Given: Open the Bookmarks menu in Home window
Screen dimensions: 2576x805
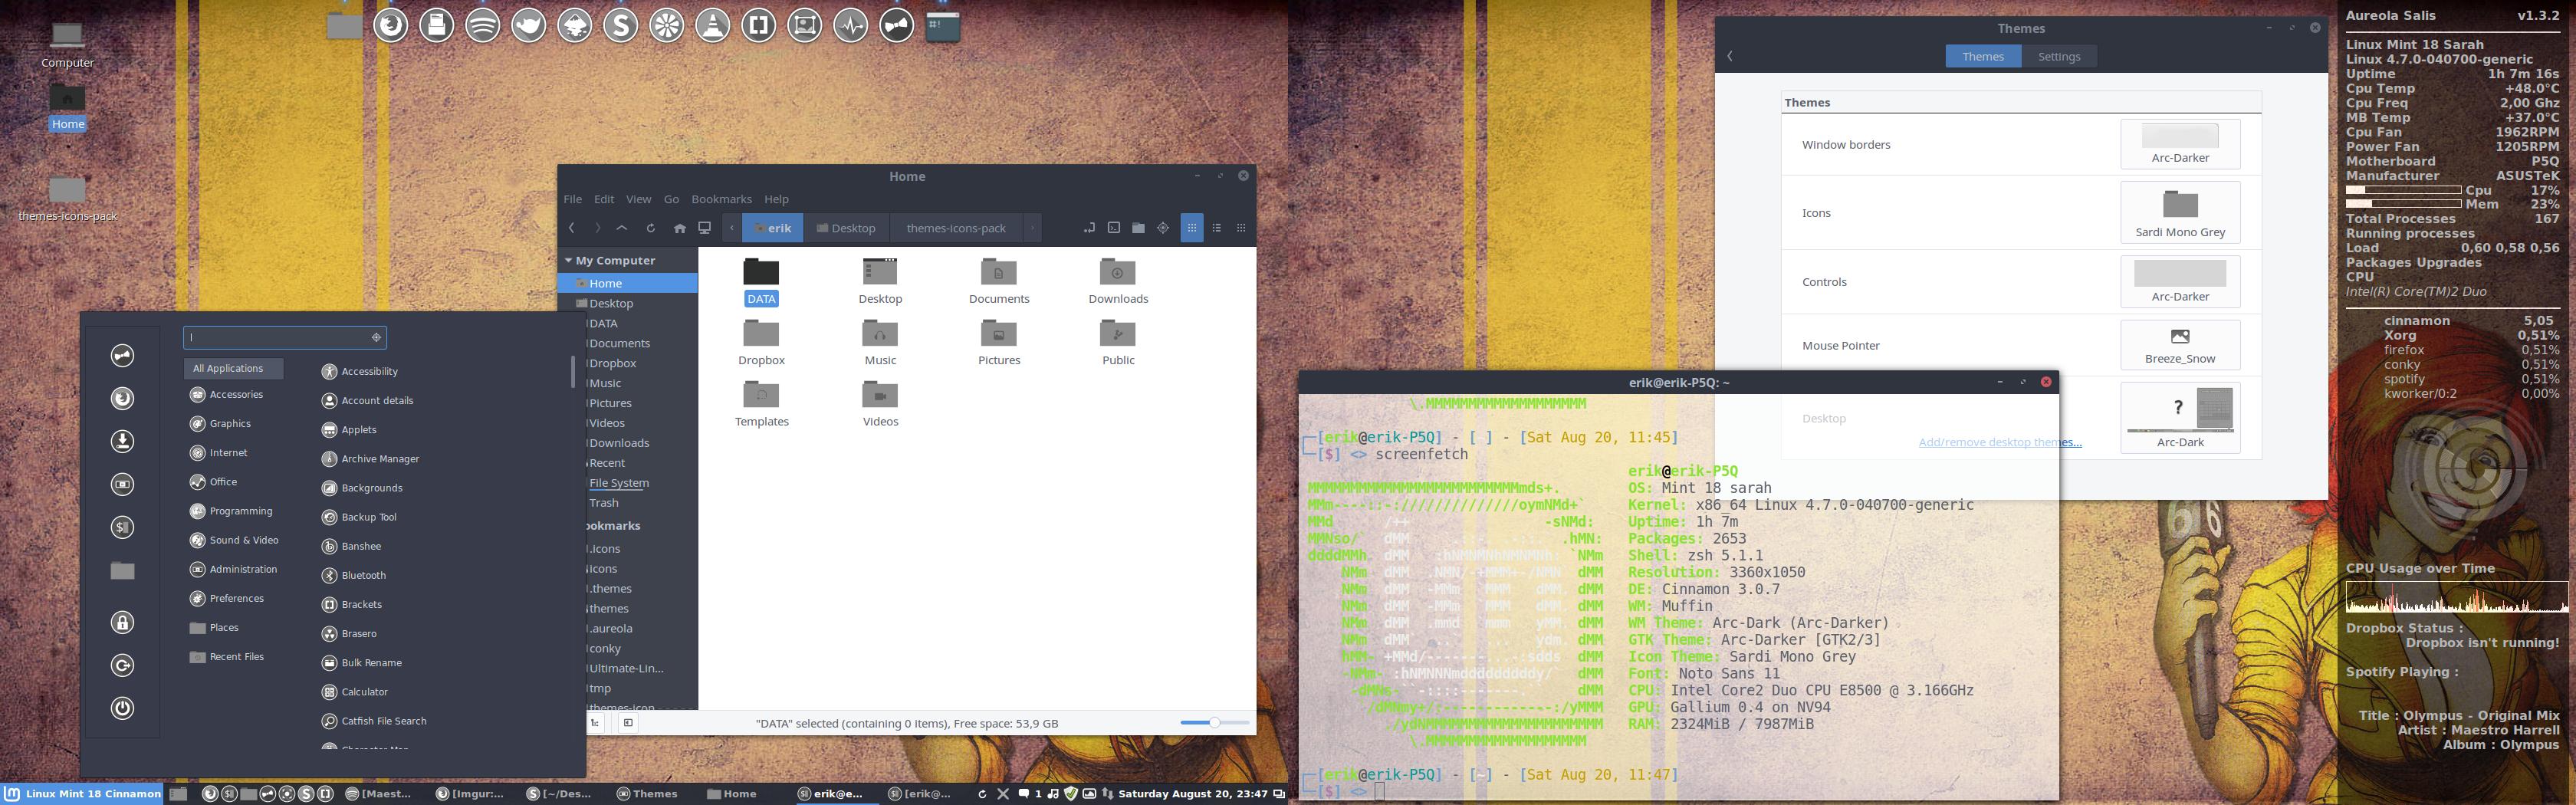Looking at the screenshot, I should 721,199.
